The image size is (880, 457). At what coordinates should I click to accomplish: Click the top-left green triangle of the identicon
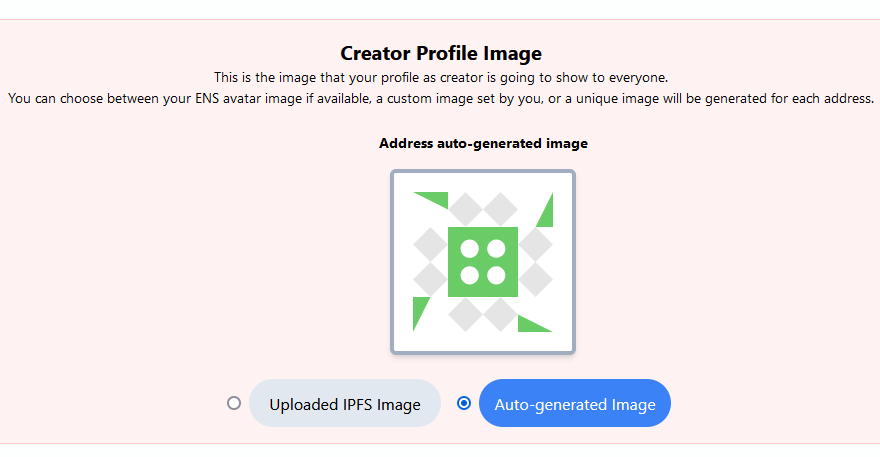click(436, 198)
